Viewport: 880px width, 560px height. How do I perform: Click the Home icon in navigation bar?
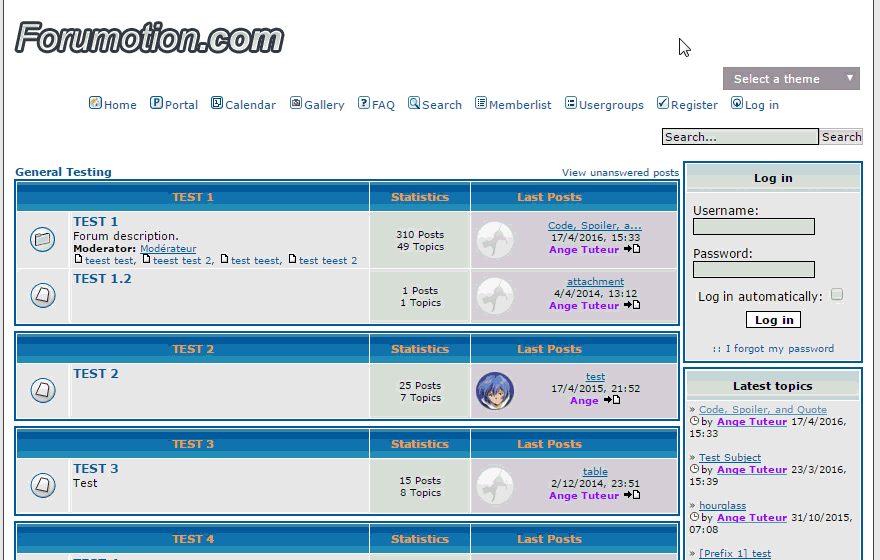point(95,103)
